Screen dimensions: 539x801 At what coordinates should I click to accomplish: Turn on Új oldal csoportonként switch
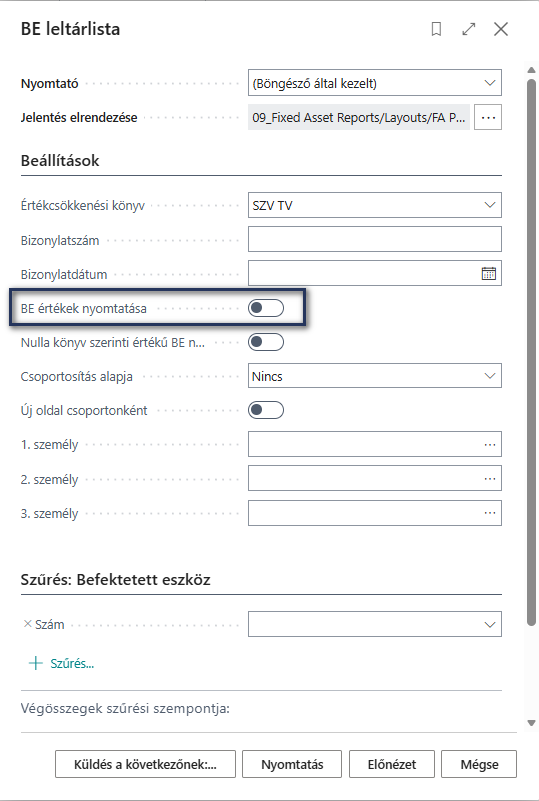[266, 410]
